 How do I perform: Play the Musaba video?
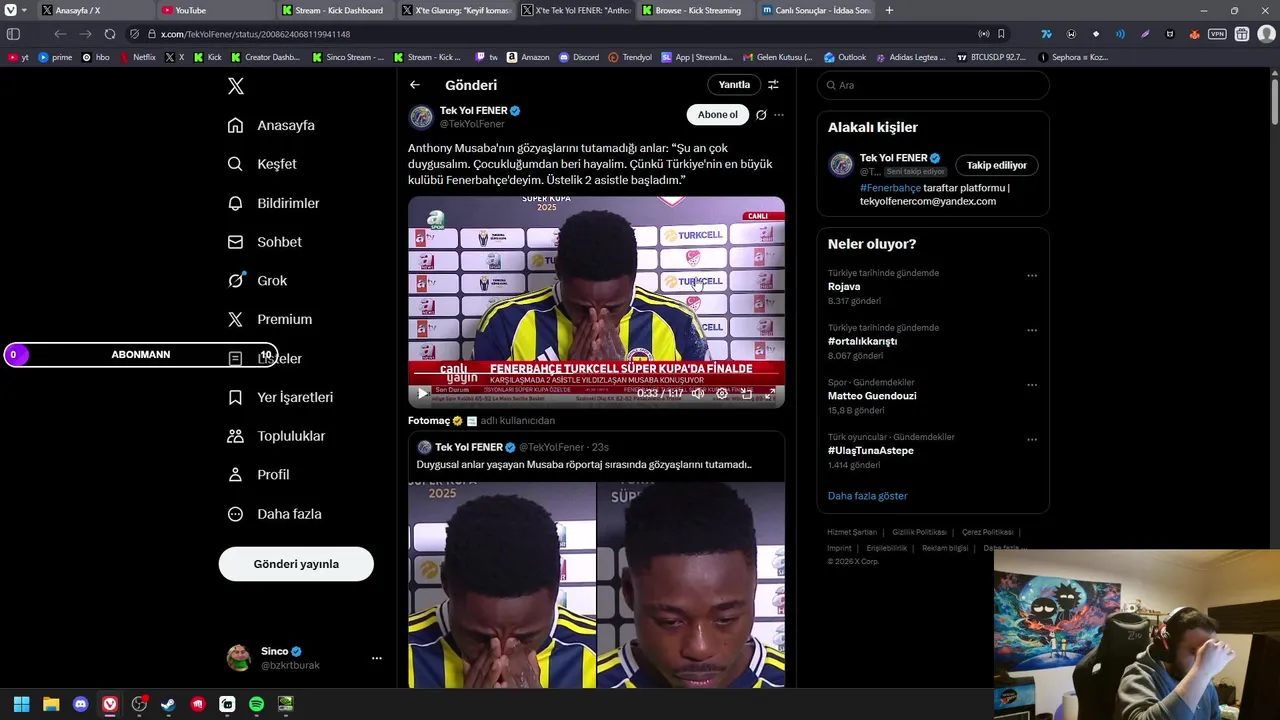[422, 393]
